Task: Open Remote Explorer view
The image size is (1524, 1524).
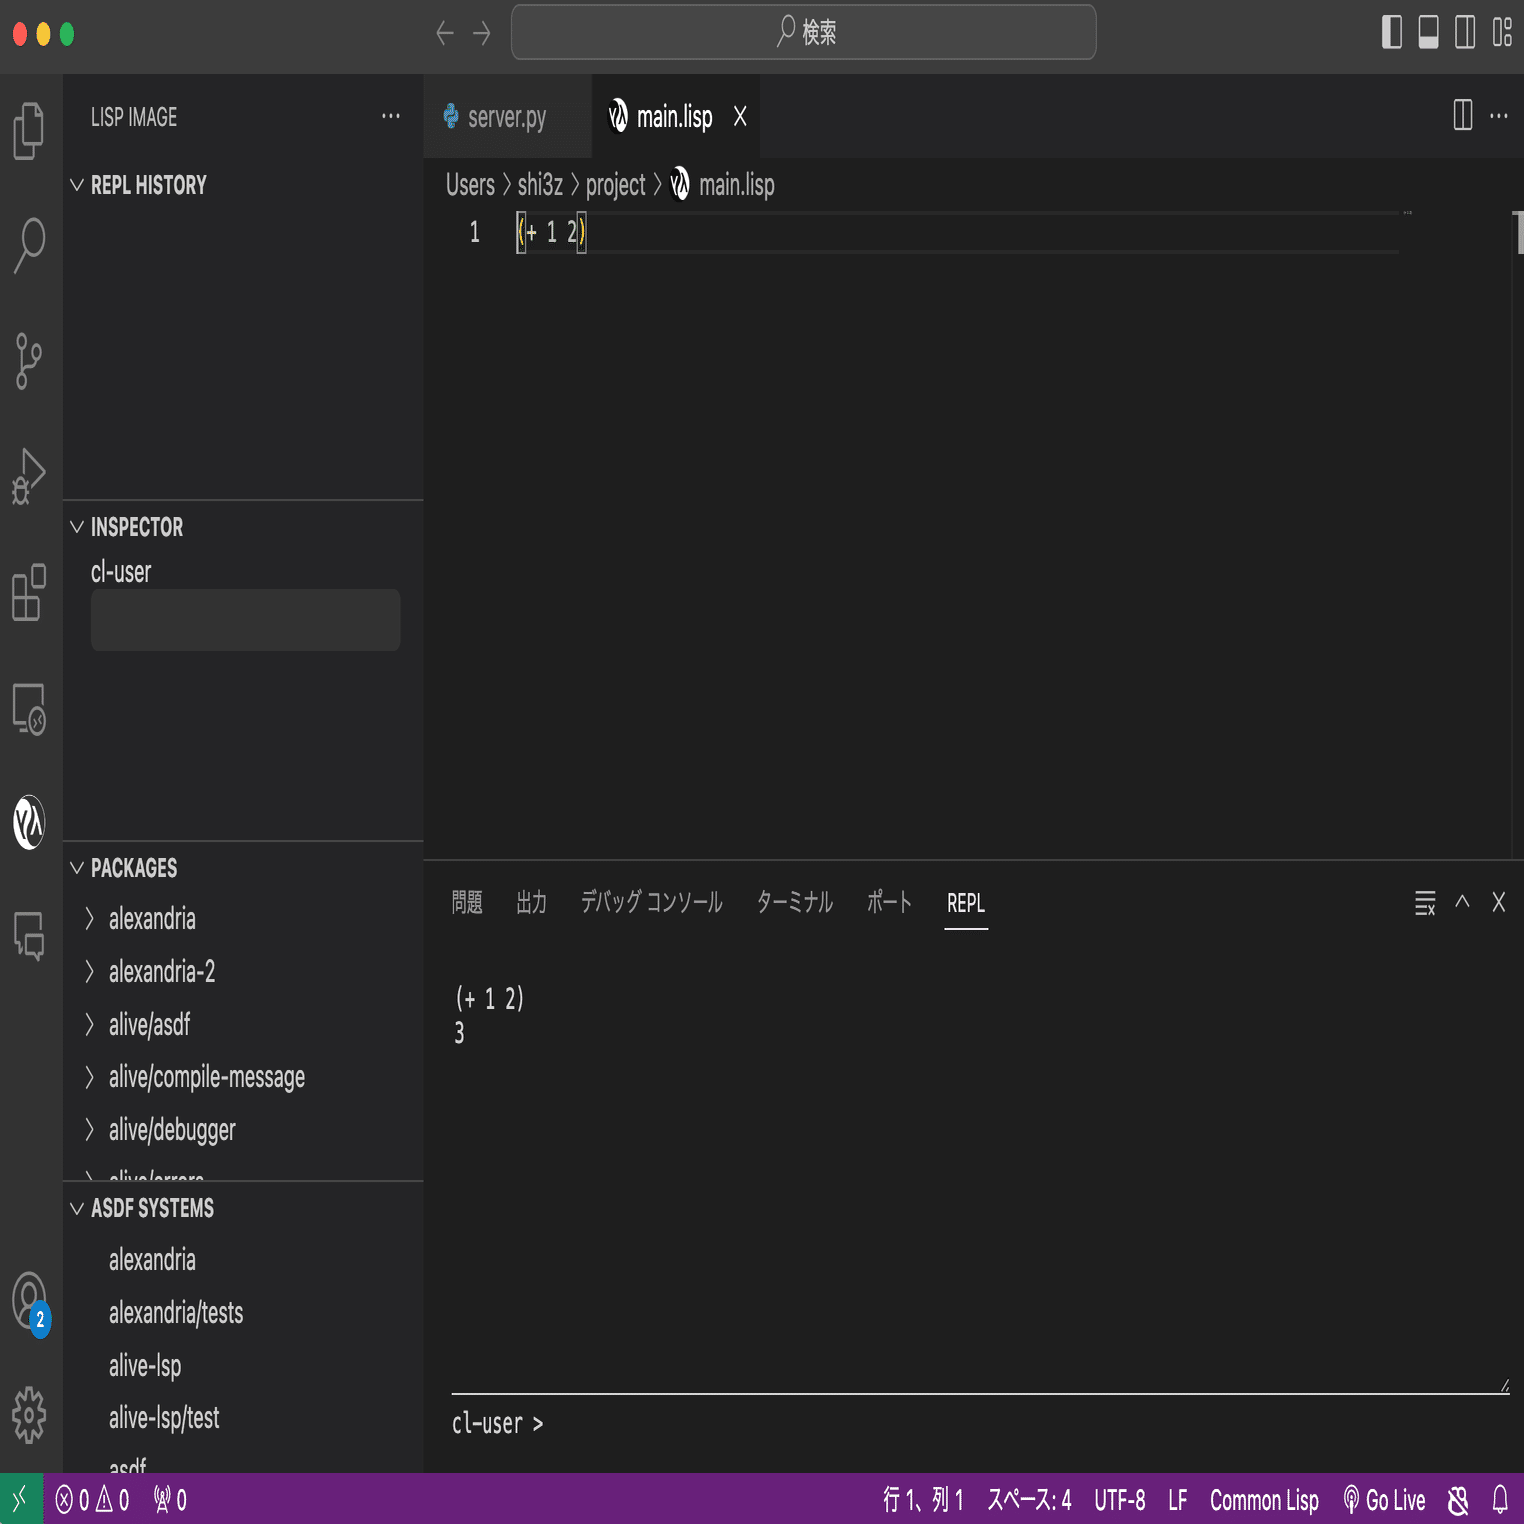Action: coord(29,709)
